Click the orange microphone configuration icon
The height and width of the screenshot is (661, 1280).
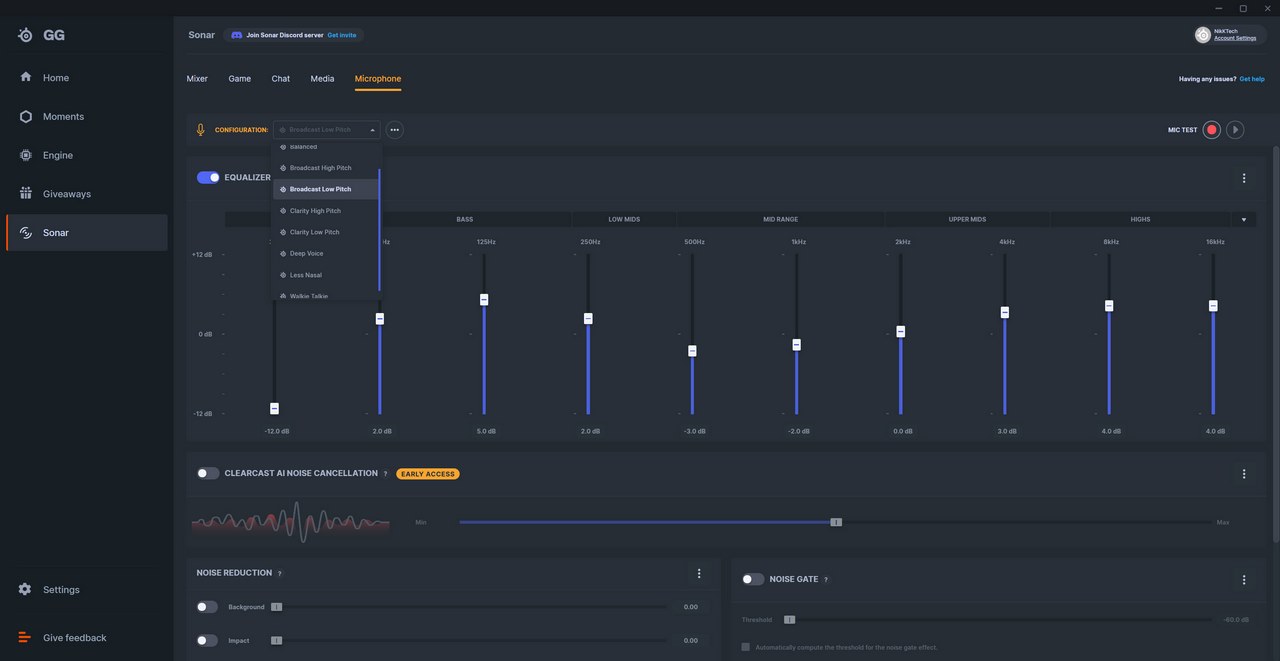200,130
